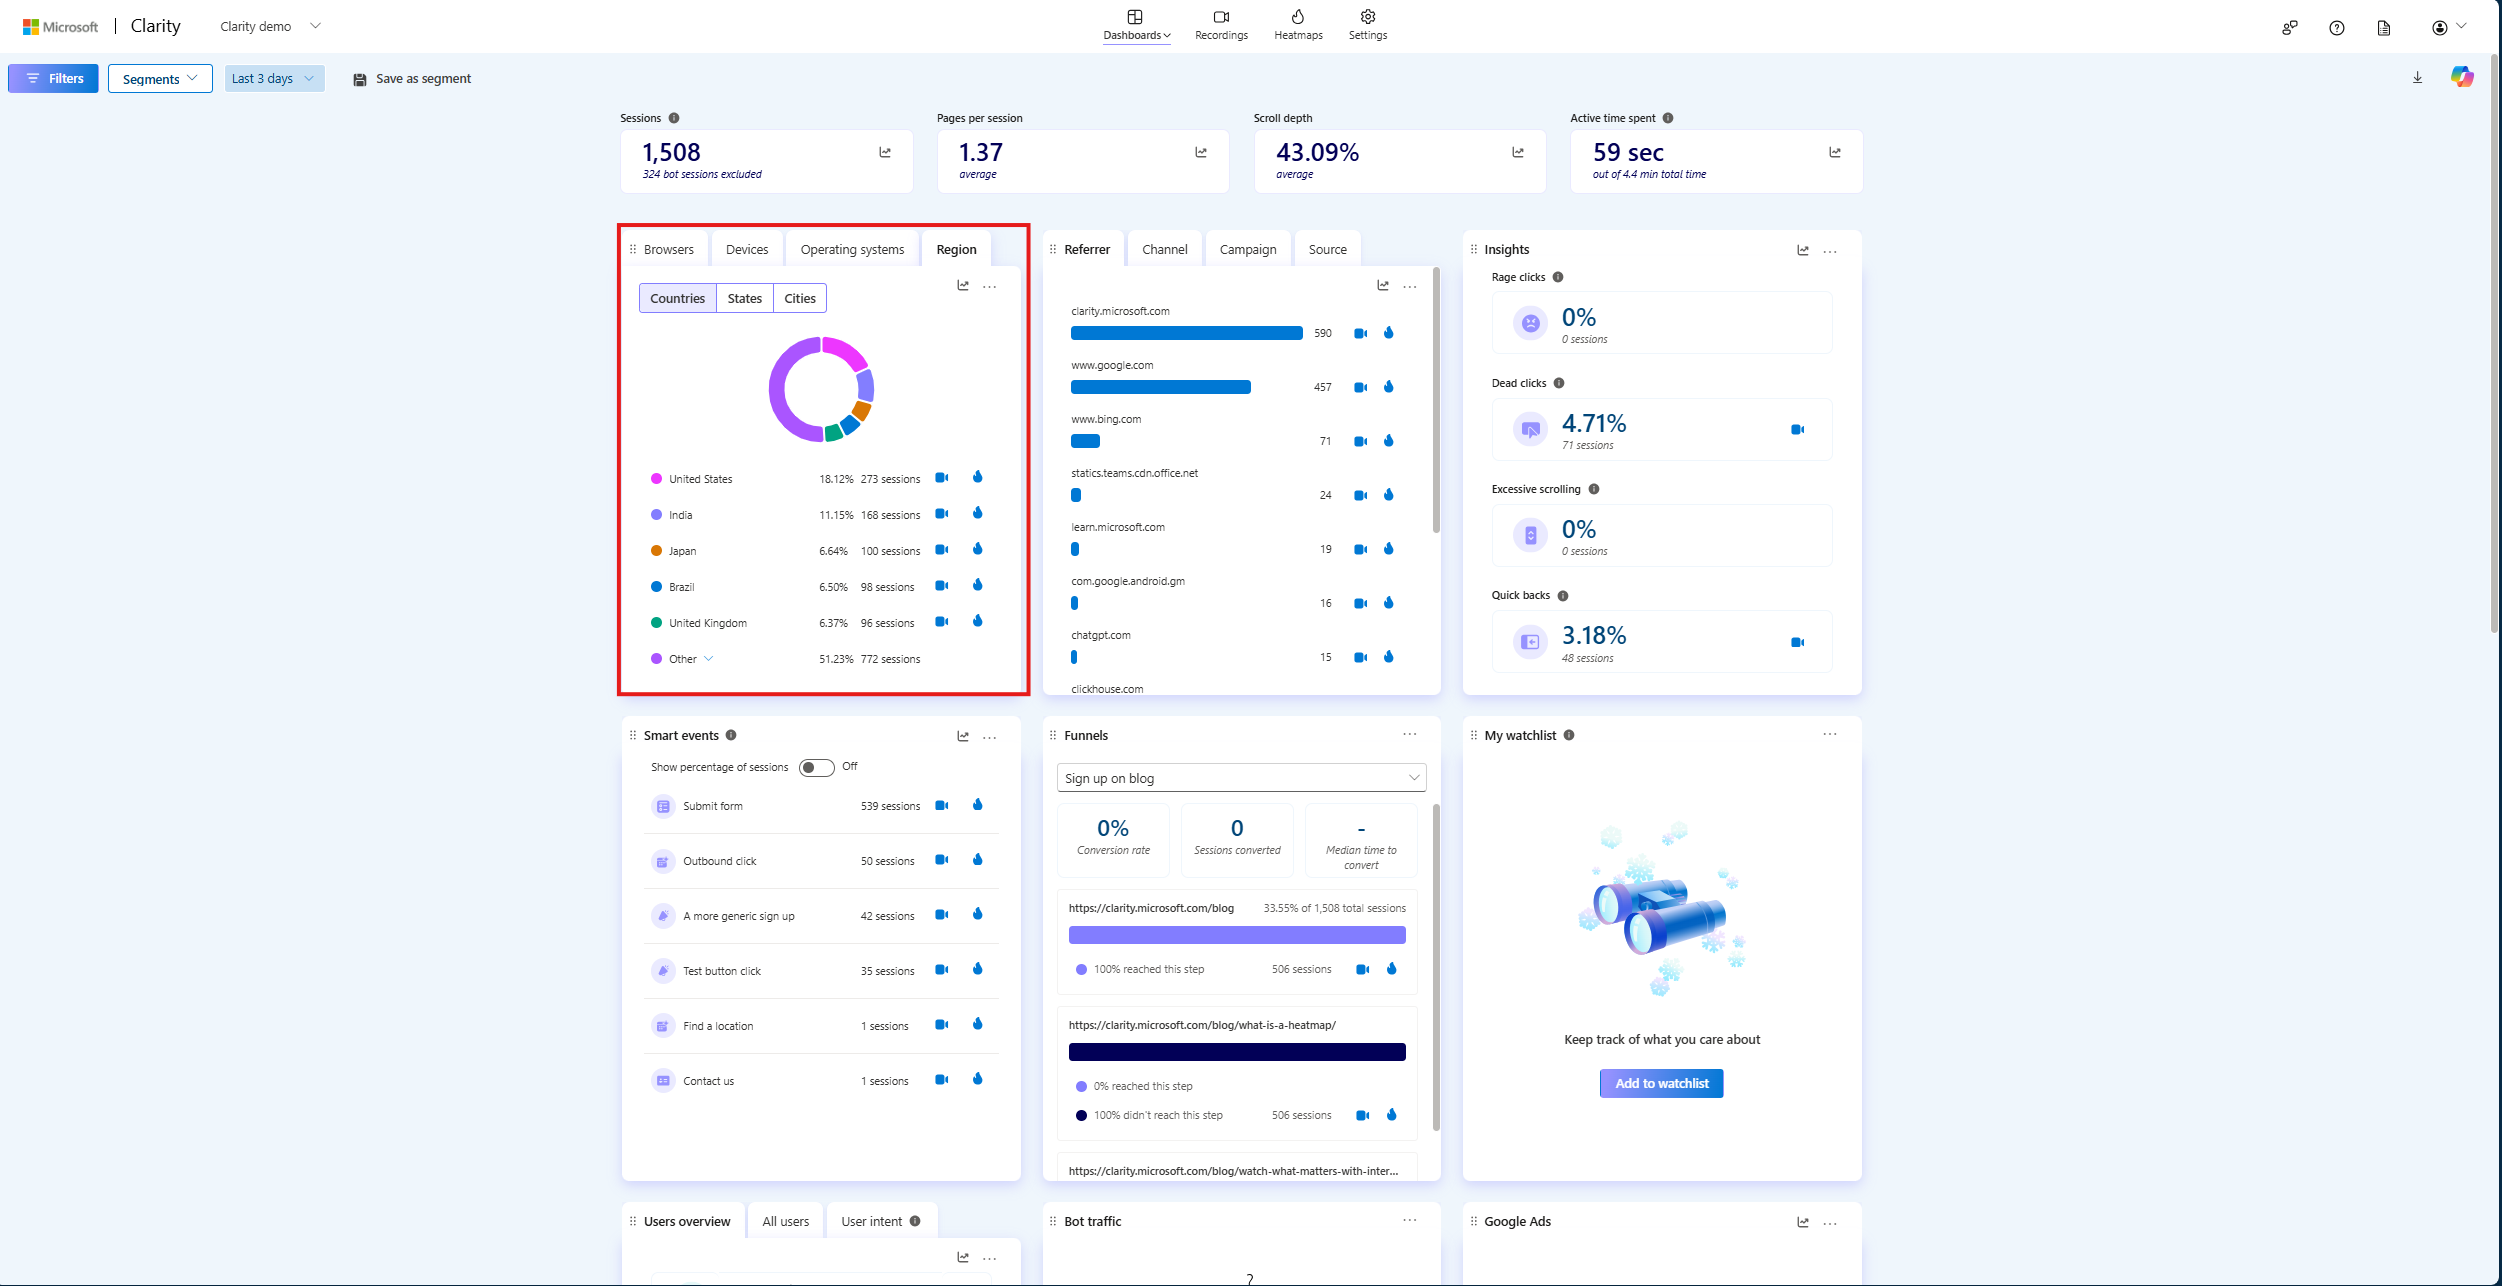Screen dimensions: 2502x1286
Task: Switch to the Source tab
Action: click(x=1328, y=249)
